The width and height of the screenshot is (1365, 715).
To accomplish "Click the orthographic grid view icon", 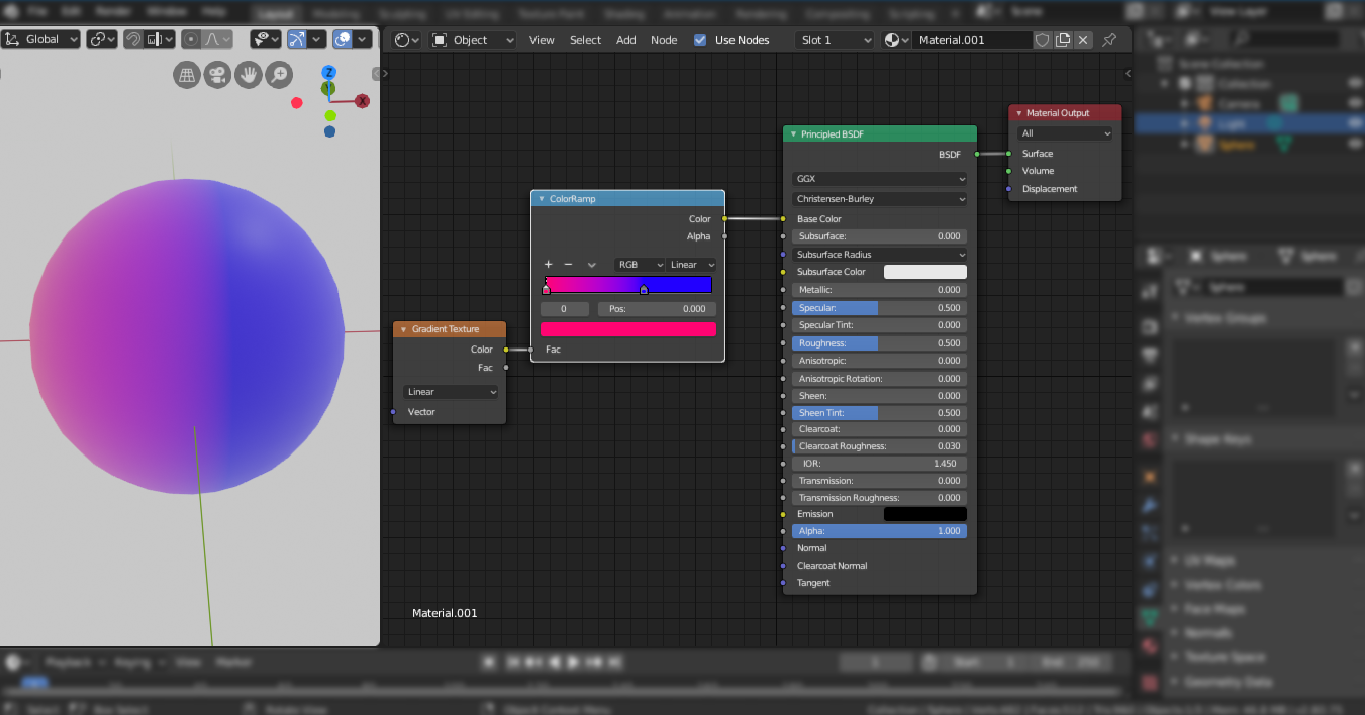I will click(187, 75).
